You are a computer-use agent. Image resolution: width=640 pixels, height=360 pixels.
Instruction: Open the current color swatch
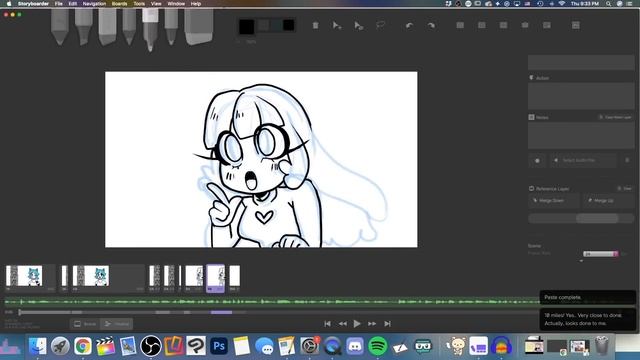point(247,27)
